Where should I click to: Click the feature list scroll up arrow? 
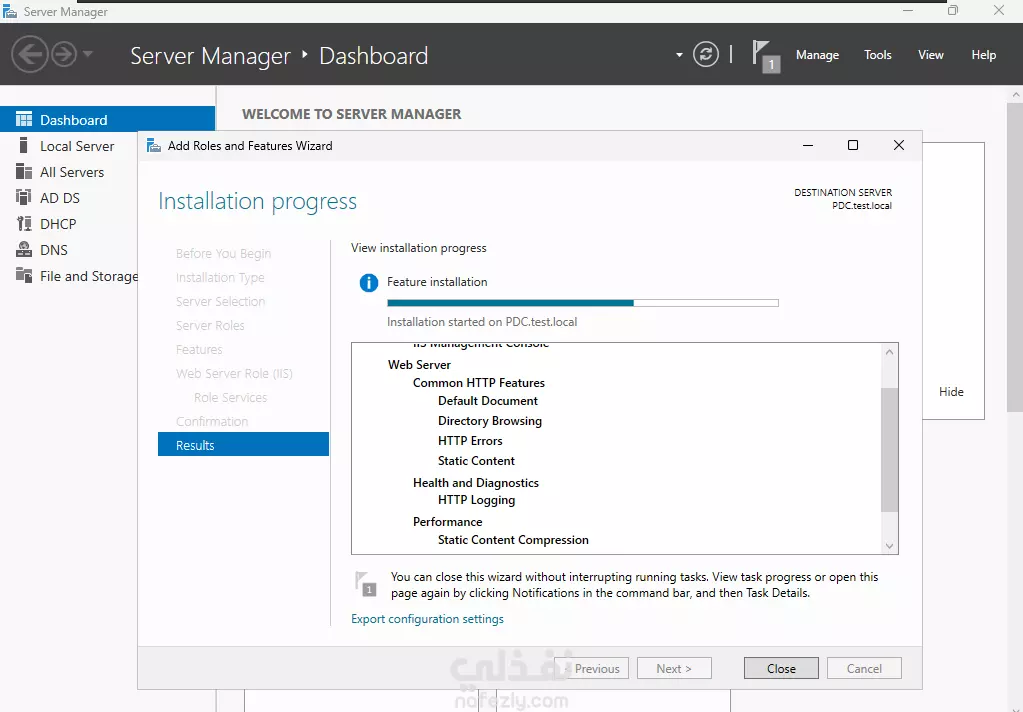889,352
